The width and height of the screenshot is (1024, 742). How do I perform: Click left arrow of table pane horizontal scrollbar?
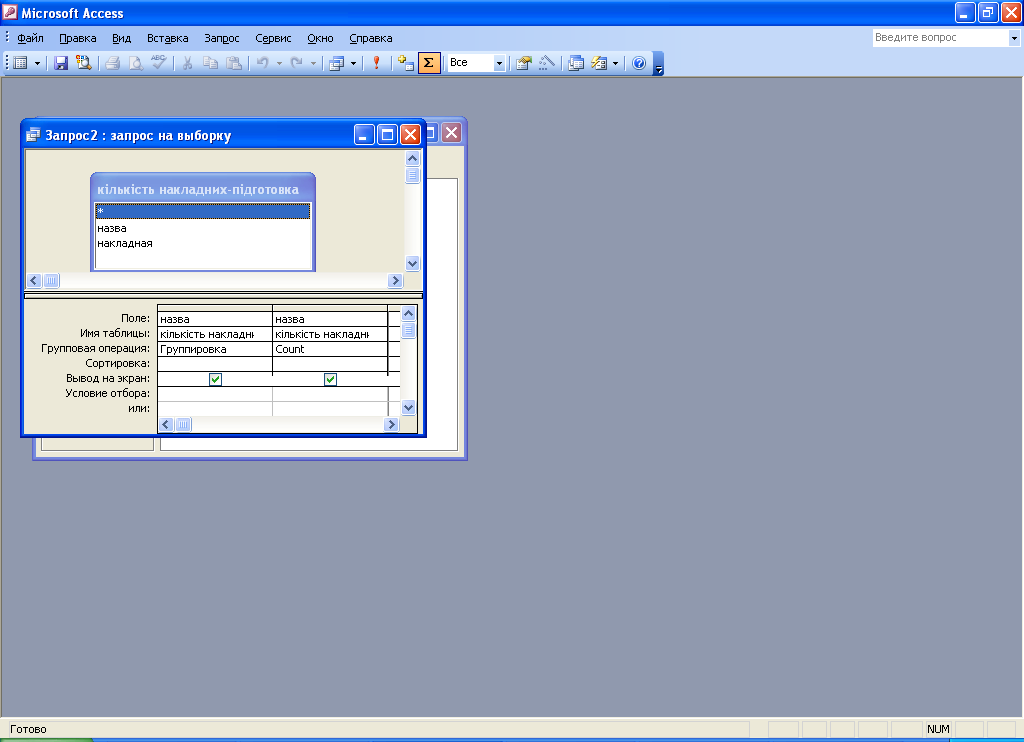pyautogui.click(x=34, y=280)
